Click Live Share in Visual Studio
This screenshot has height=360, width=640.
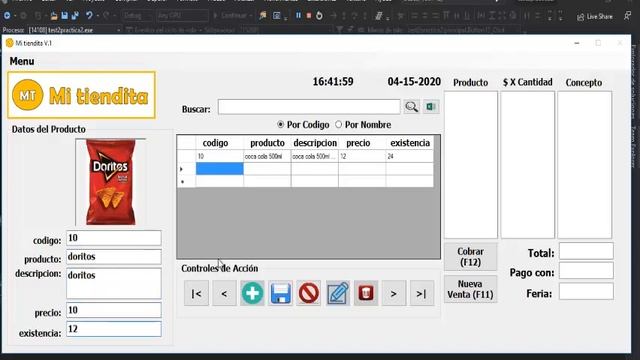pyautogui.click(x=595, y=17)
